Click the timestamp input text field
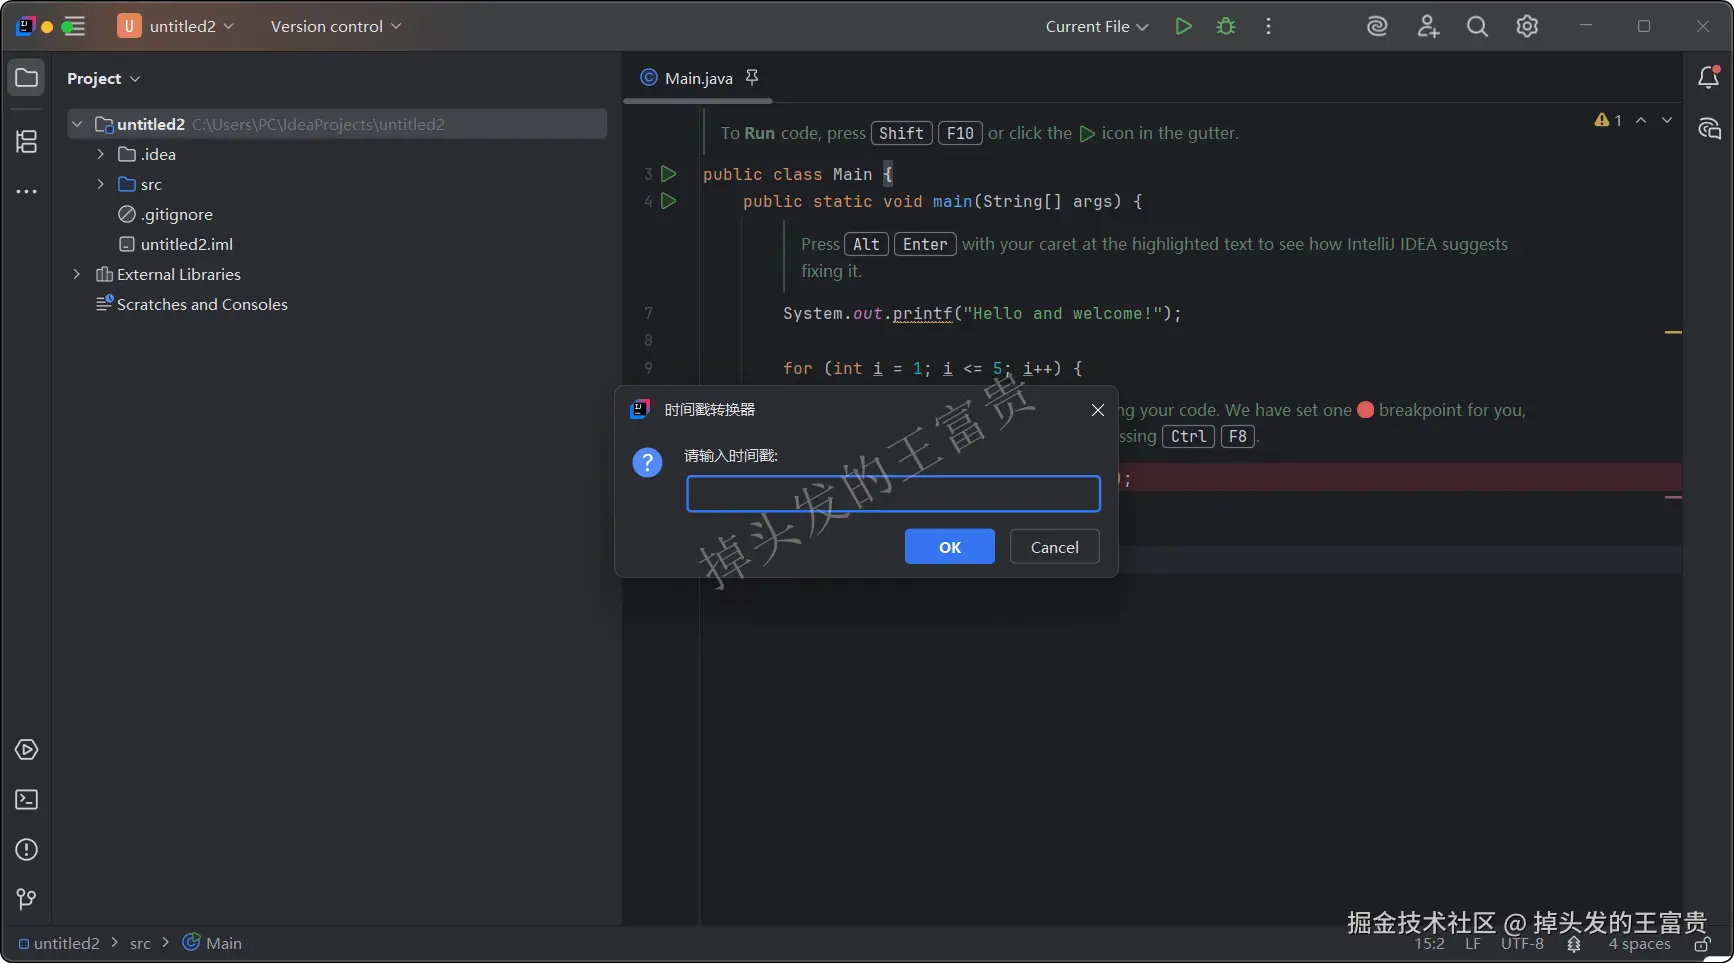 click(x=892, y=494)
